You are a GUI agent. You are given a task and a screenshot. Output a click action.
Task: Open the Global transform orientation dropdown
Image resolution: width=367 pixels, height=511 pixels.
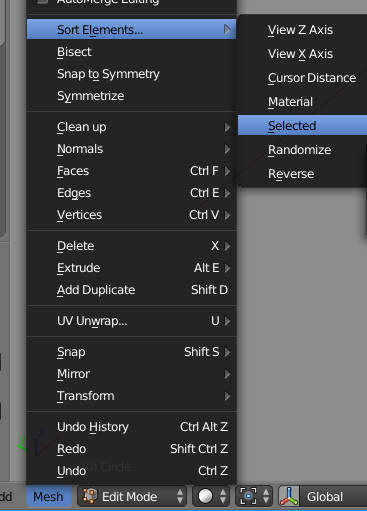pyautogui.click(x=333, y=497)
